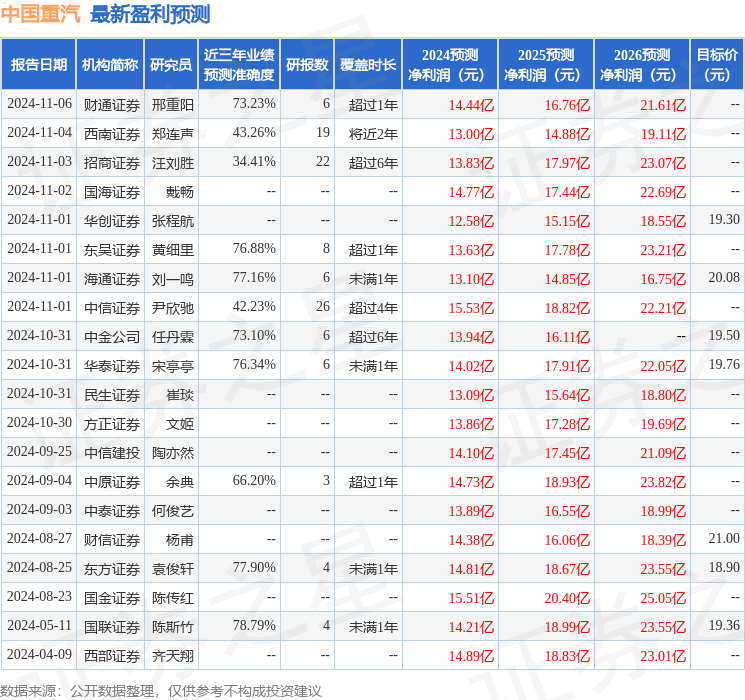Select the 中原证券 institution cell
The width and height of the screenshot is (745, 700).
point(112,481)
